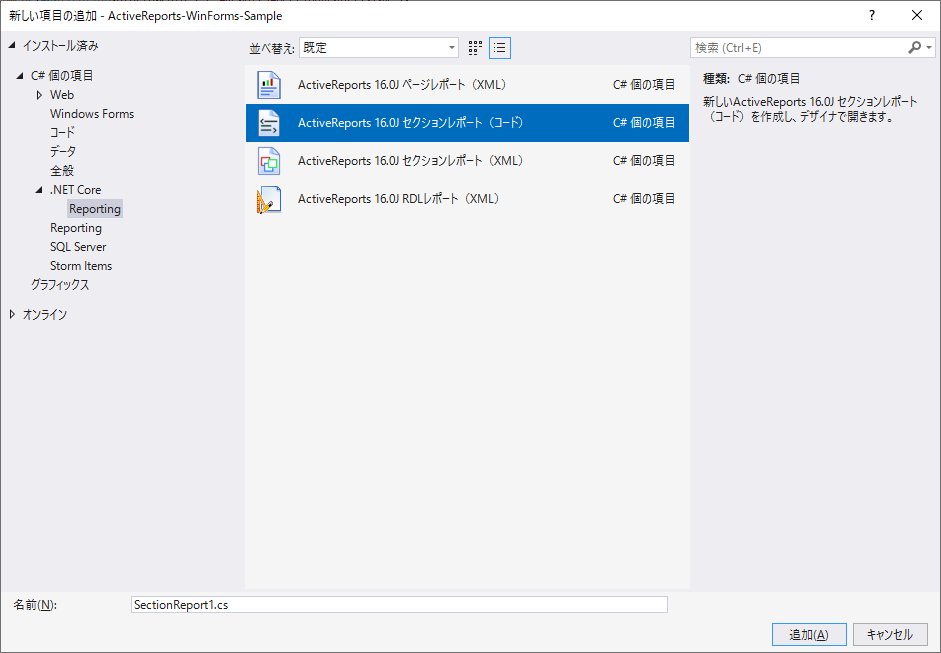Screen dimensions: 941x653
Task: Select ActiveReports 16.0J ページレポート (XML) item text
Action: tap(403, 85)
